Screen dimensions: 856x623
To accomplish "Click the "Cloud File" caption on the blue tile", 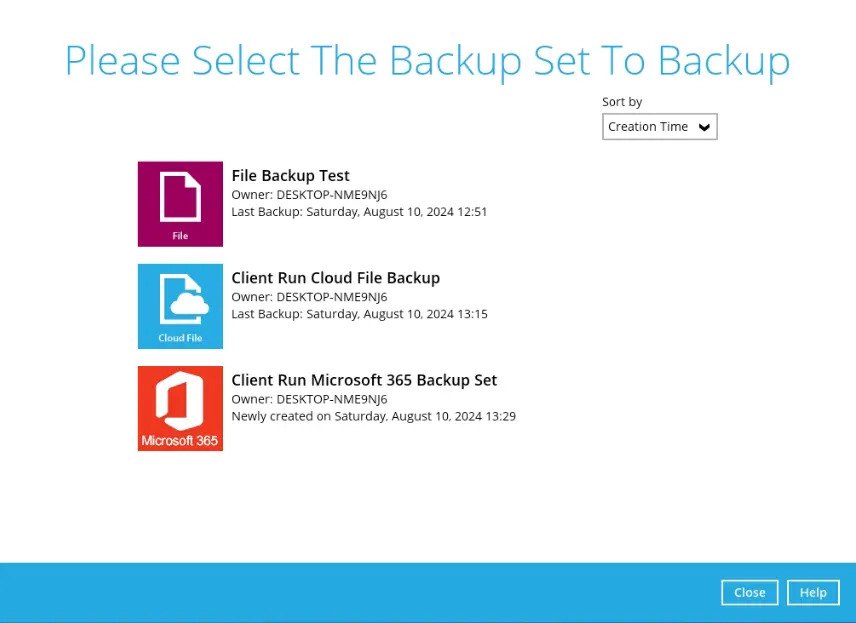I will [x=180, y=338].
